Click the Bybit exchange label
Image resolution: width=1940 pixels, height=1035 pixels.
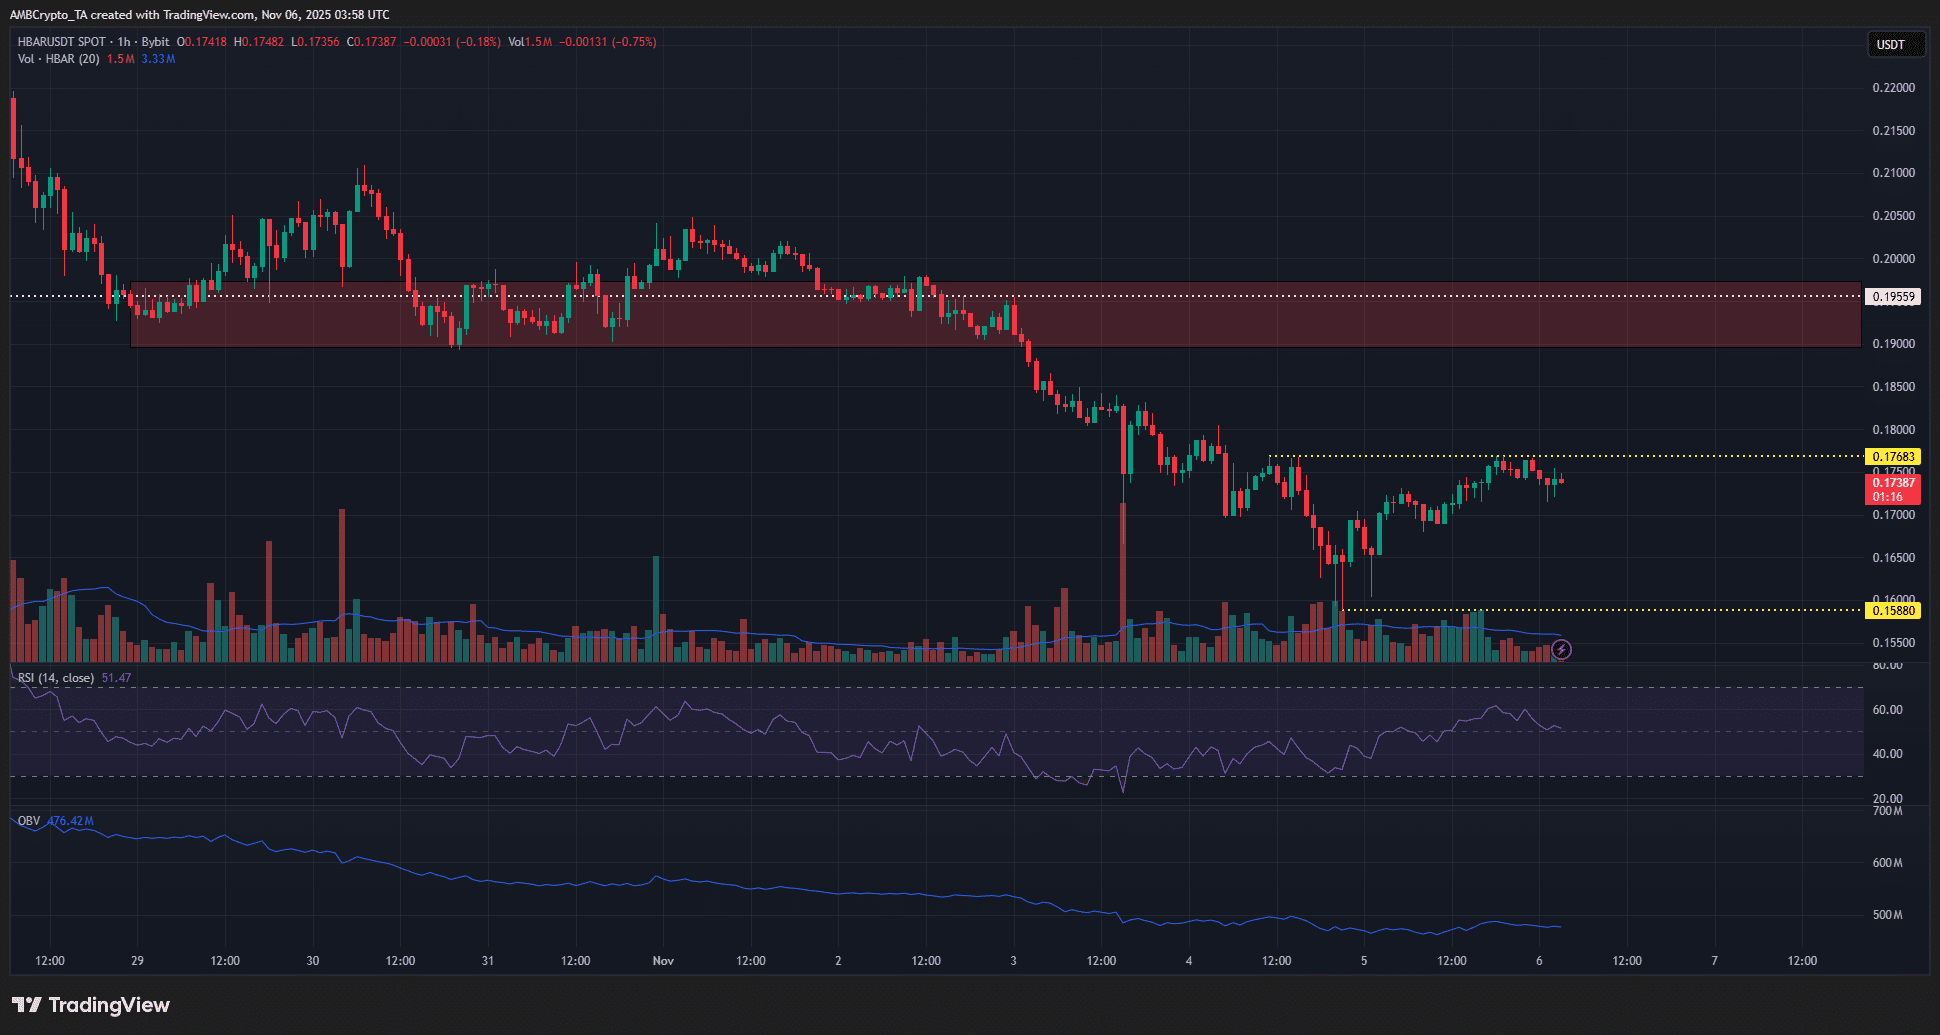tap(155, 42)
